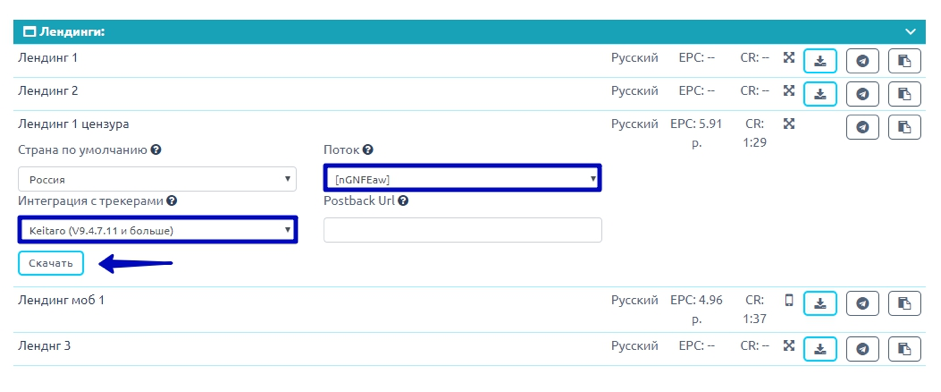This screenshot has width=941, height=392.
Task: Click download icon for Лендинг 2
Action: pyautogui.click(x=820, y=94)
